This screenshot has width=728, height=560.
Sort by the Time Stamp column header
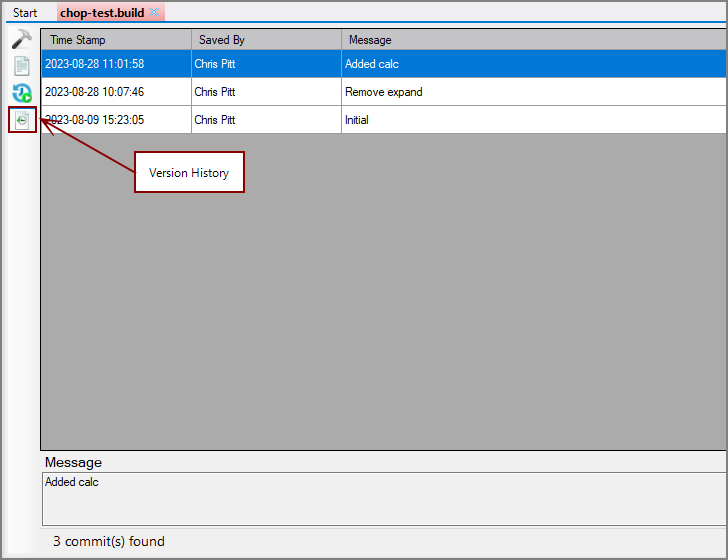point(116,40)
